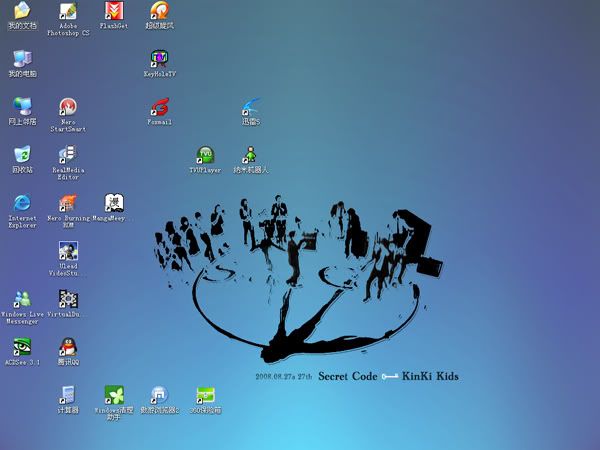Click the RealMedia Editor icon
The width and height of the screenshot is (600, 450).
(68, 155)
